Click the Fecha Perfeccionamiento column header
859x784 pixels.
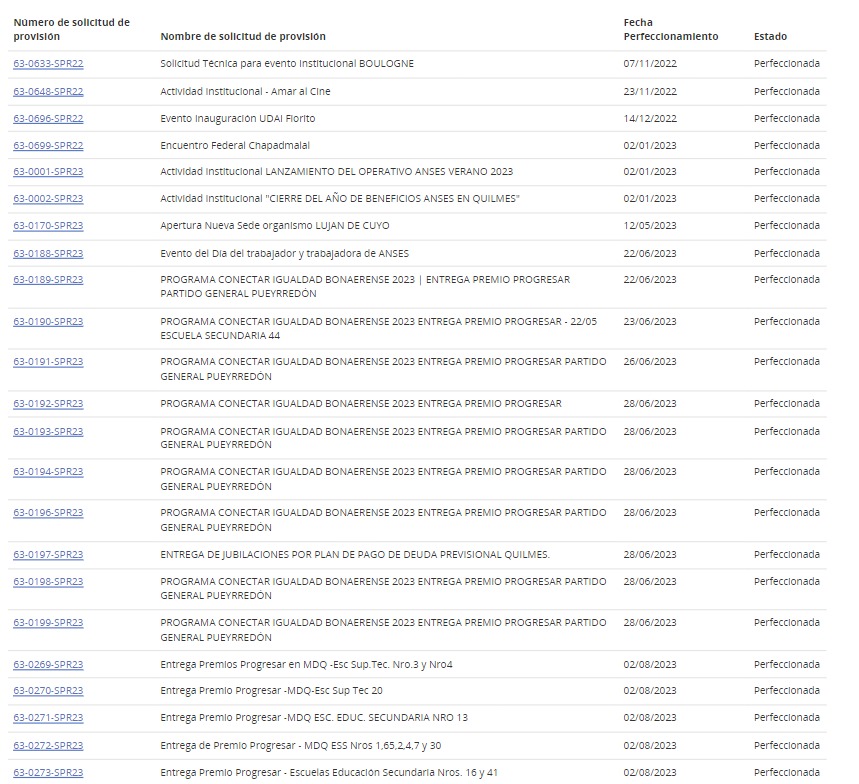pos(670,29)
